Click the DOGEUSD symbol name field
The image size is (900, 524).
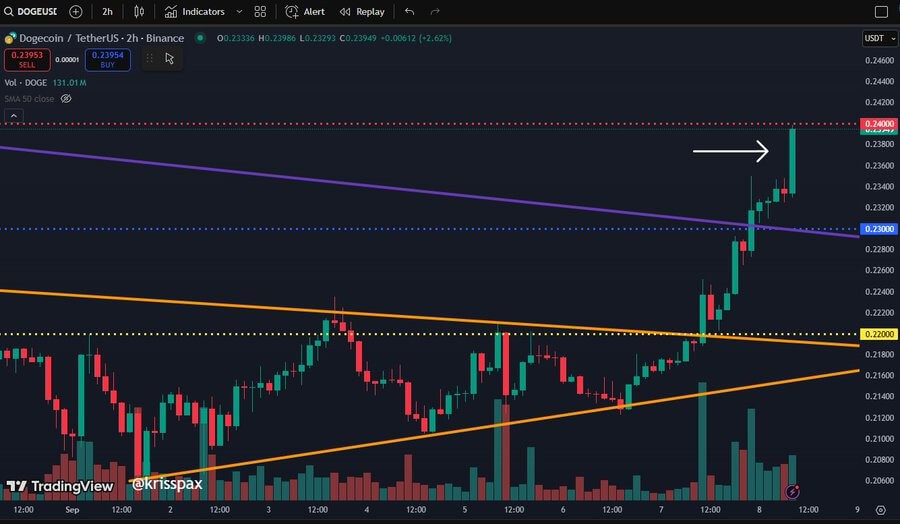tap(37, 11)
